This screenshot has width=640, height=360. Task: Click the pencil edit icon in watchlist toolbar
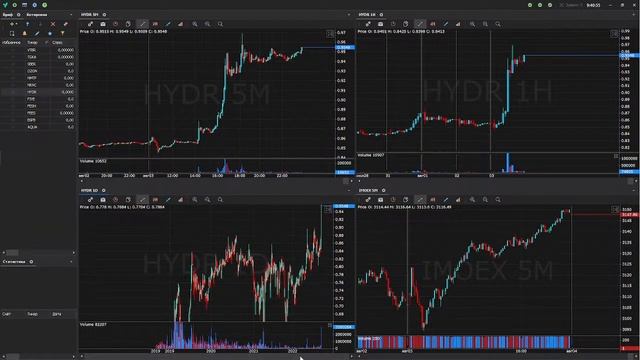[x=37, y=33]
